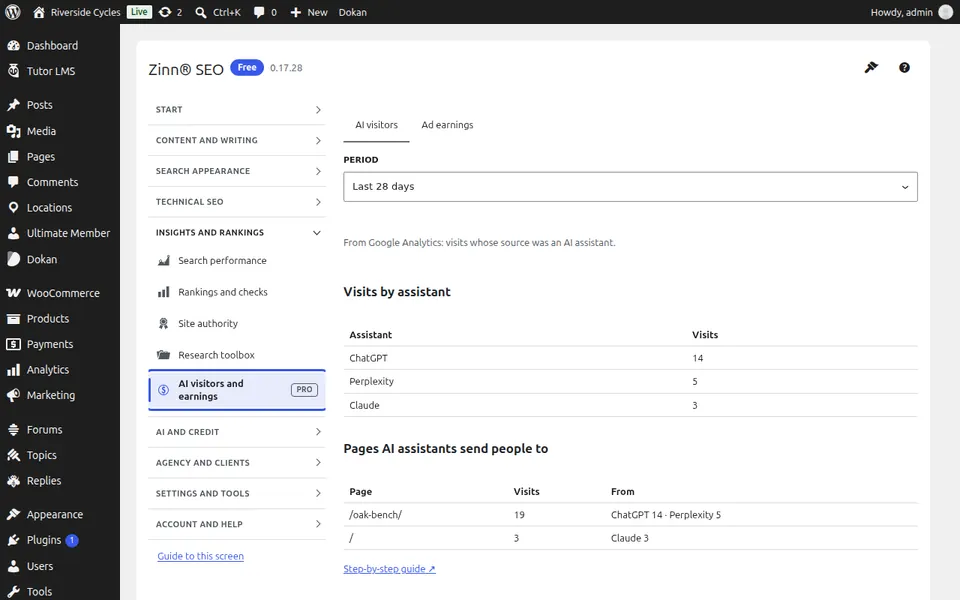
Task: Open the Guide to this screen link
Action: tap(200, 556)
